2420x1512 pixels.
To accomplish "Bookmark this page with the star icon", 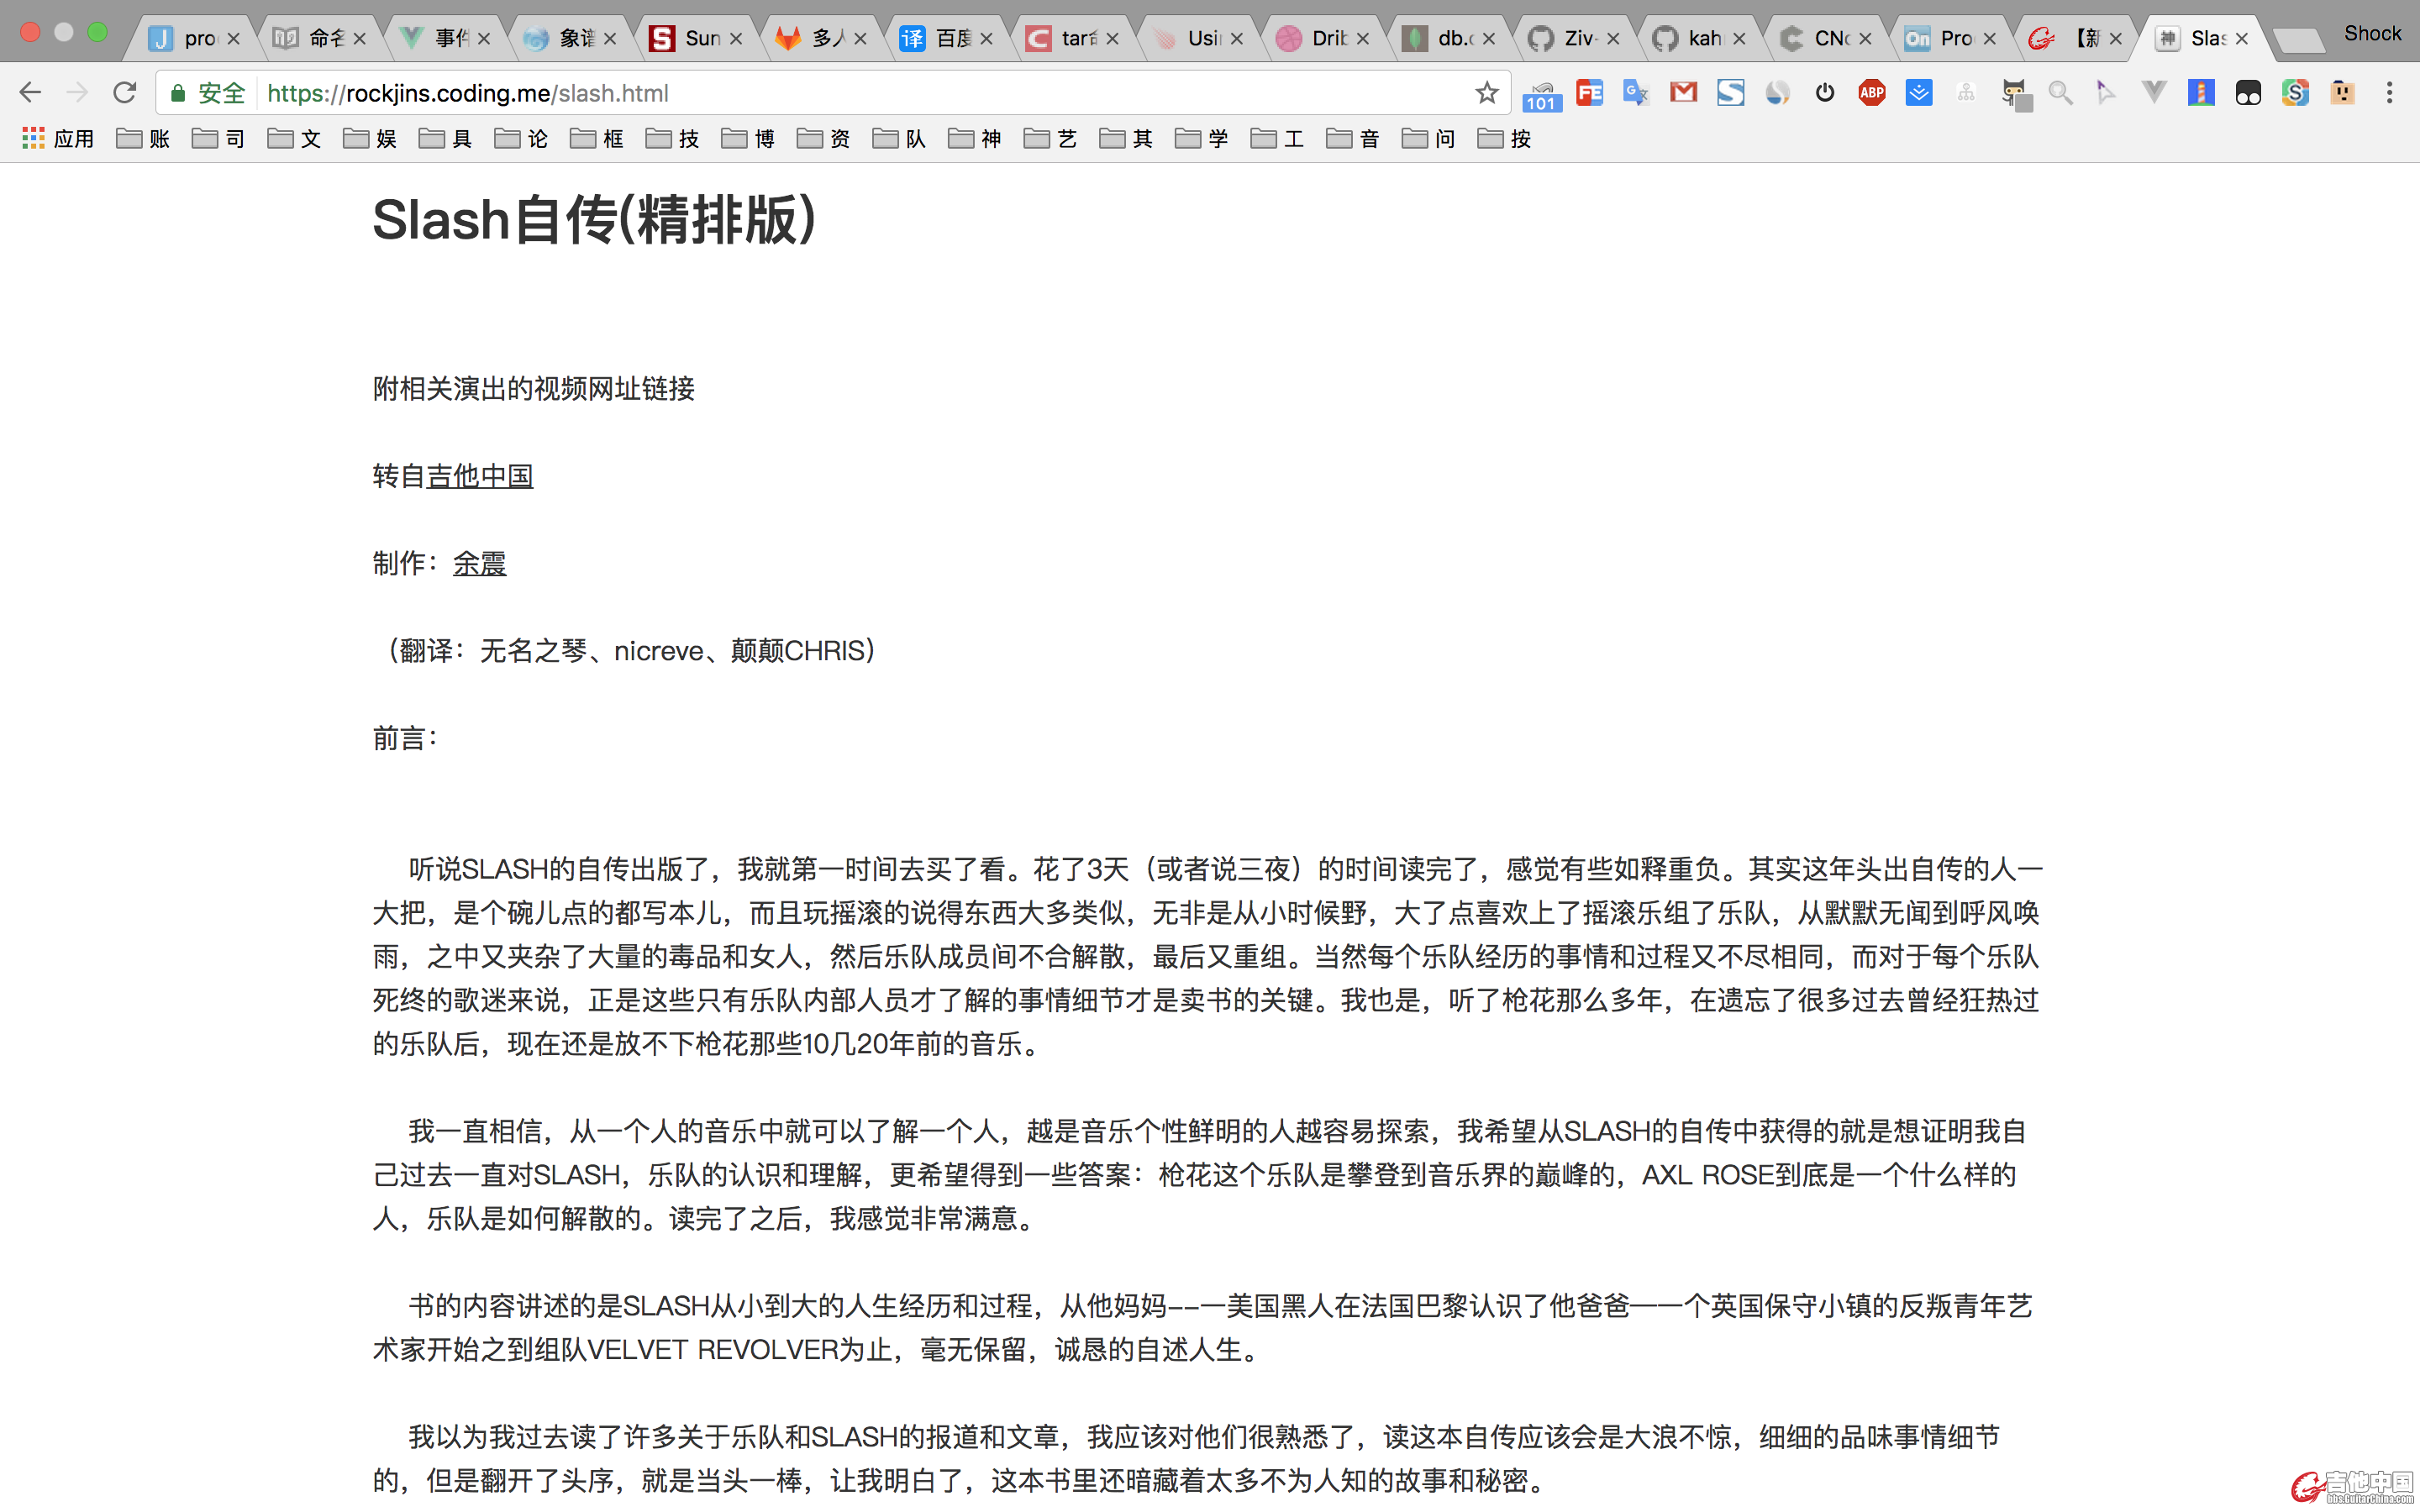I will pyautogui.click(x=1486, y=93).
